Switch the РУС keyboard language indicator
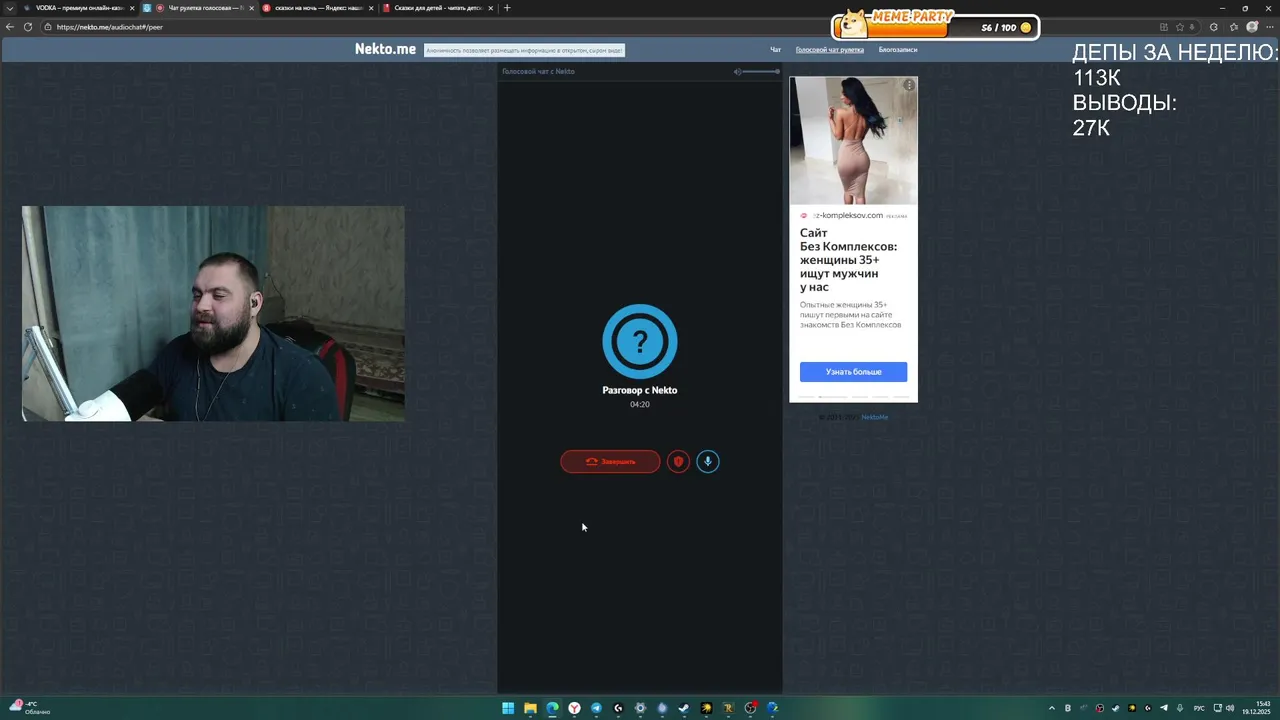Viewport: 1280px width, 720px height. tap(1199, 708)
